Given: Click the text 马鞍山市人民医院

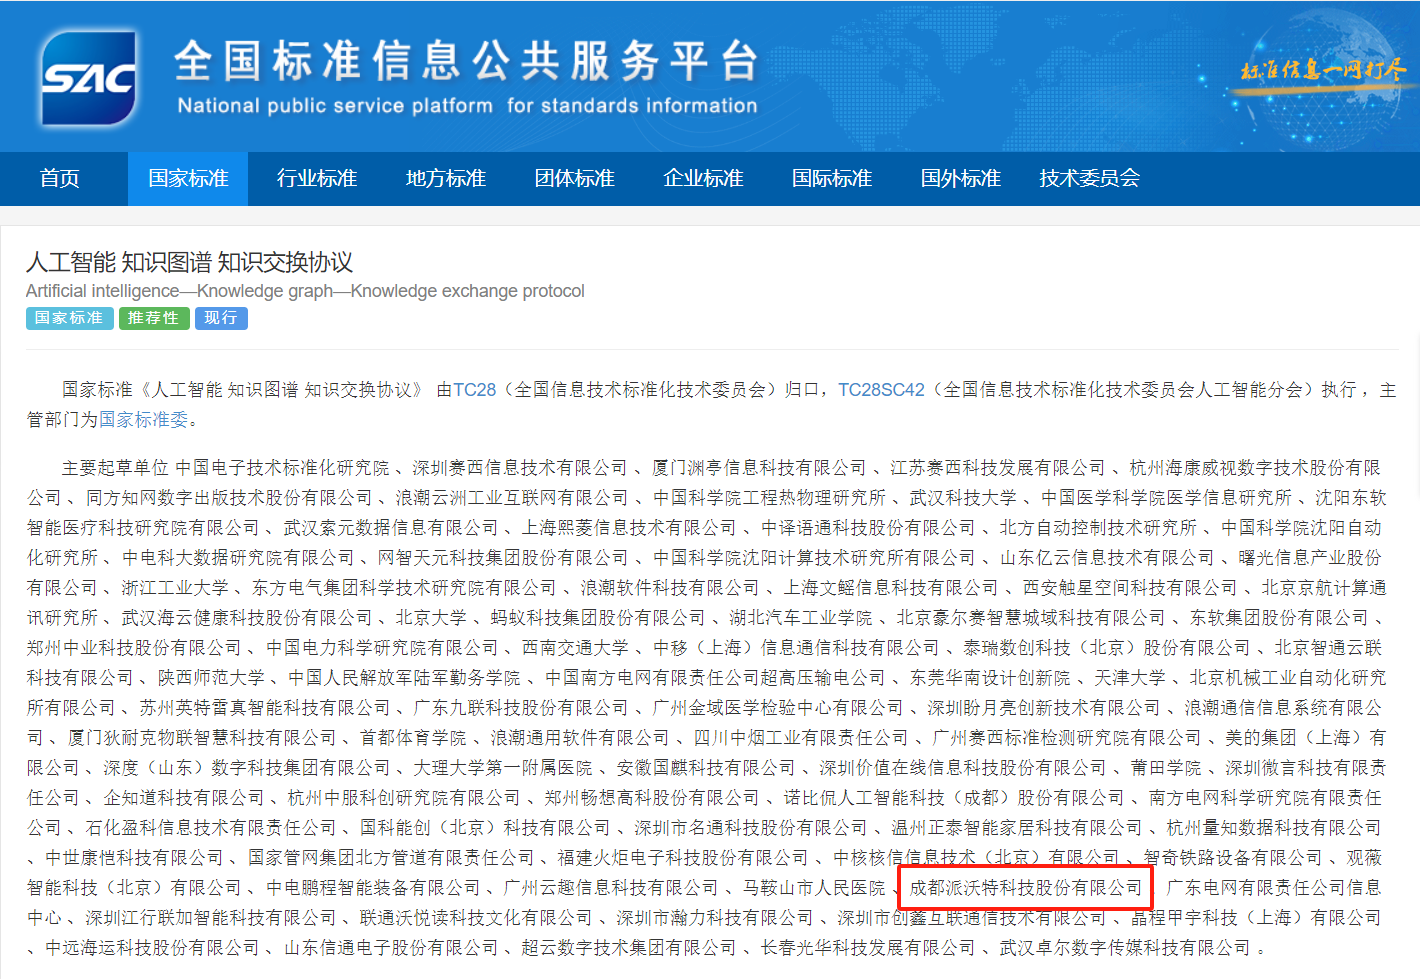Looking at the screenshot, I should (814, 888).
